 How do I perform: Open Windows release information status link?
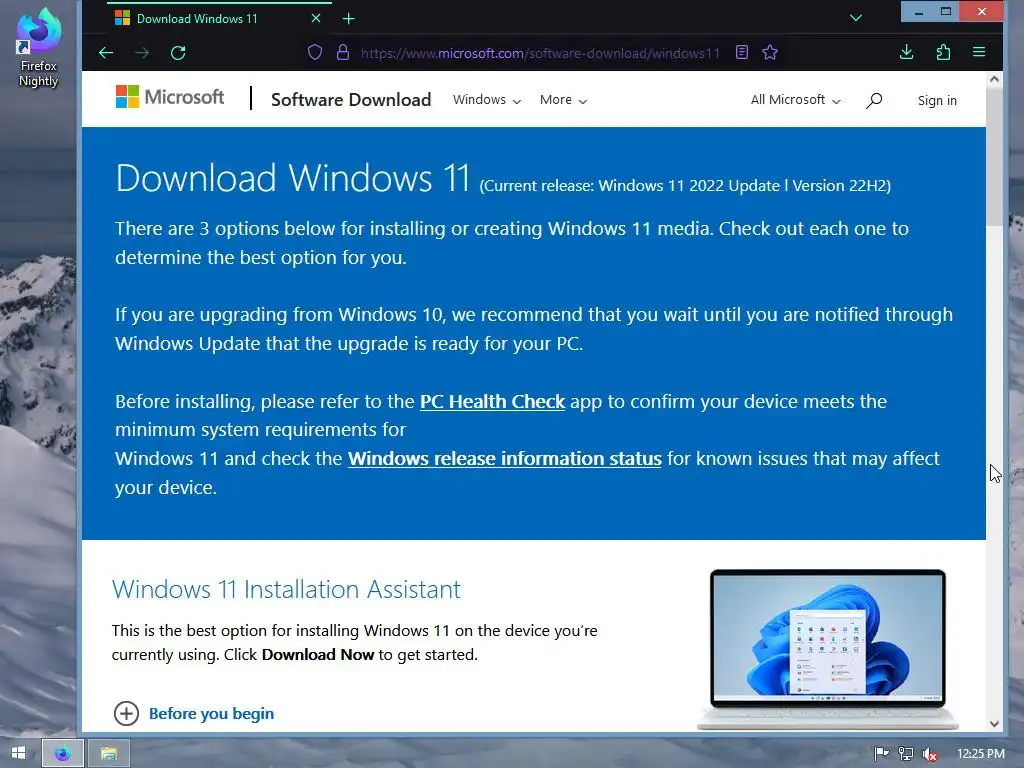click(x=505, y=458)
